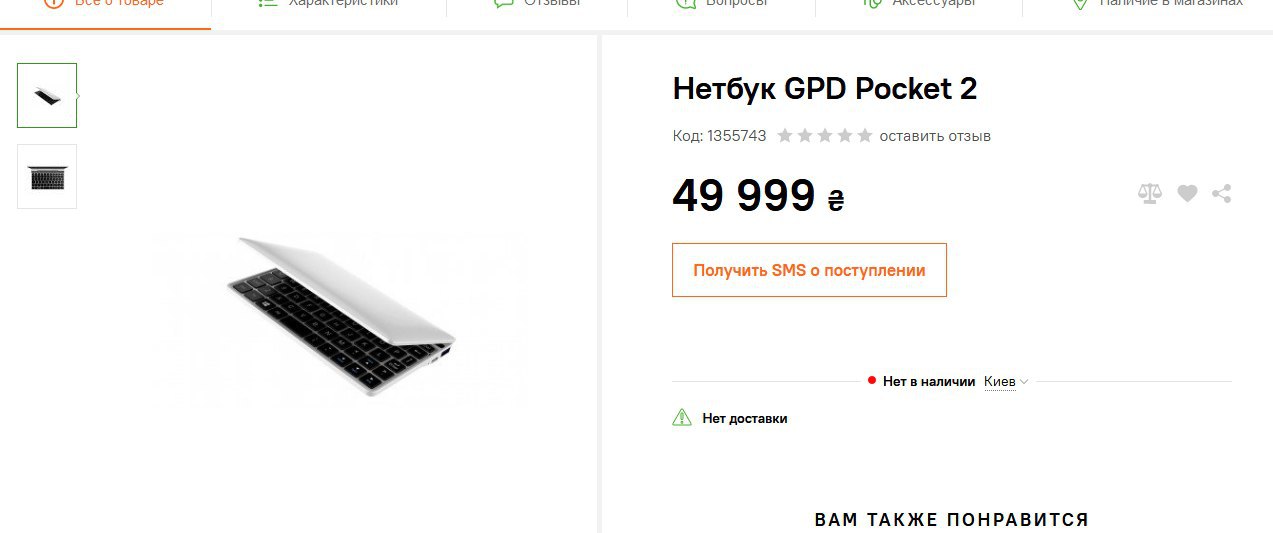Image resolution: width=1273 pixels, height=533 pixels.
Task: Expand the city chevron next to Киев
Action: (x=1024, y=382)
